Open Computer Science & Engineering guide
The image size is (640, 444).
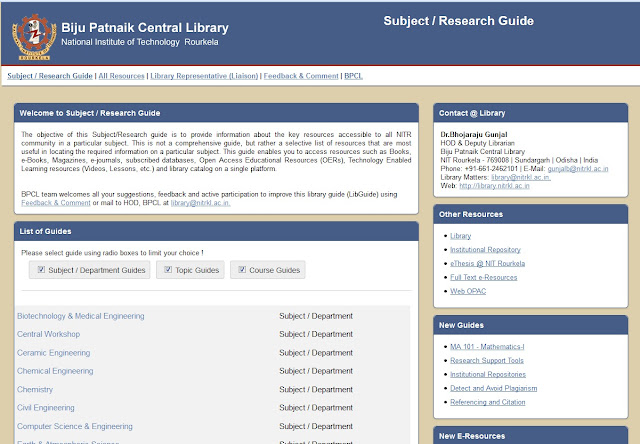[75, 426]
